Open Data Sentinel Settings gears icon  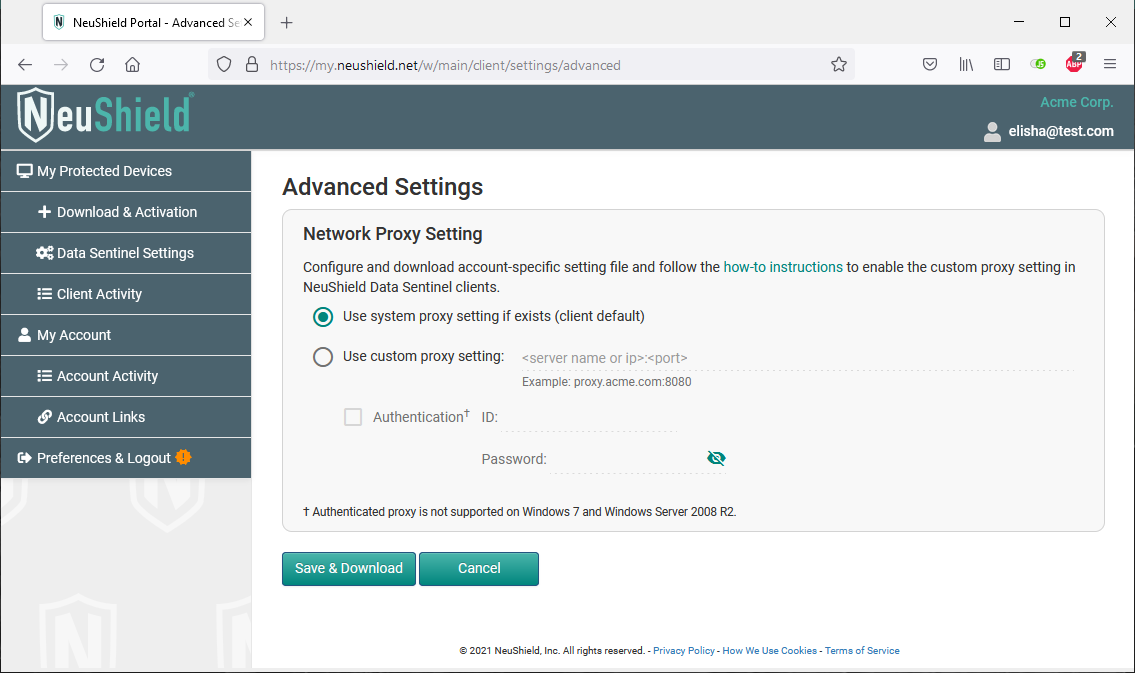(x=45, y=253)
